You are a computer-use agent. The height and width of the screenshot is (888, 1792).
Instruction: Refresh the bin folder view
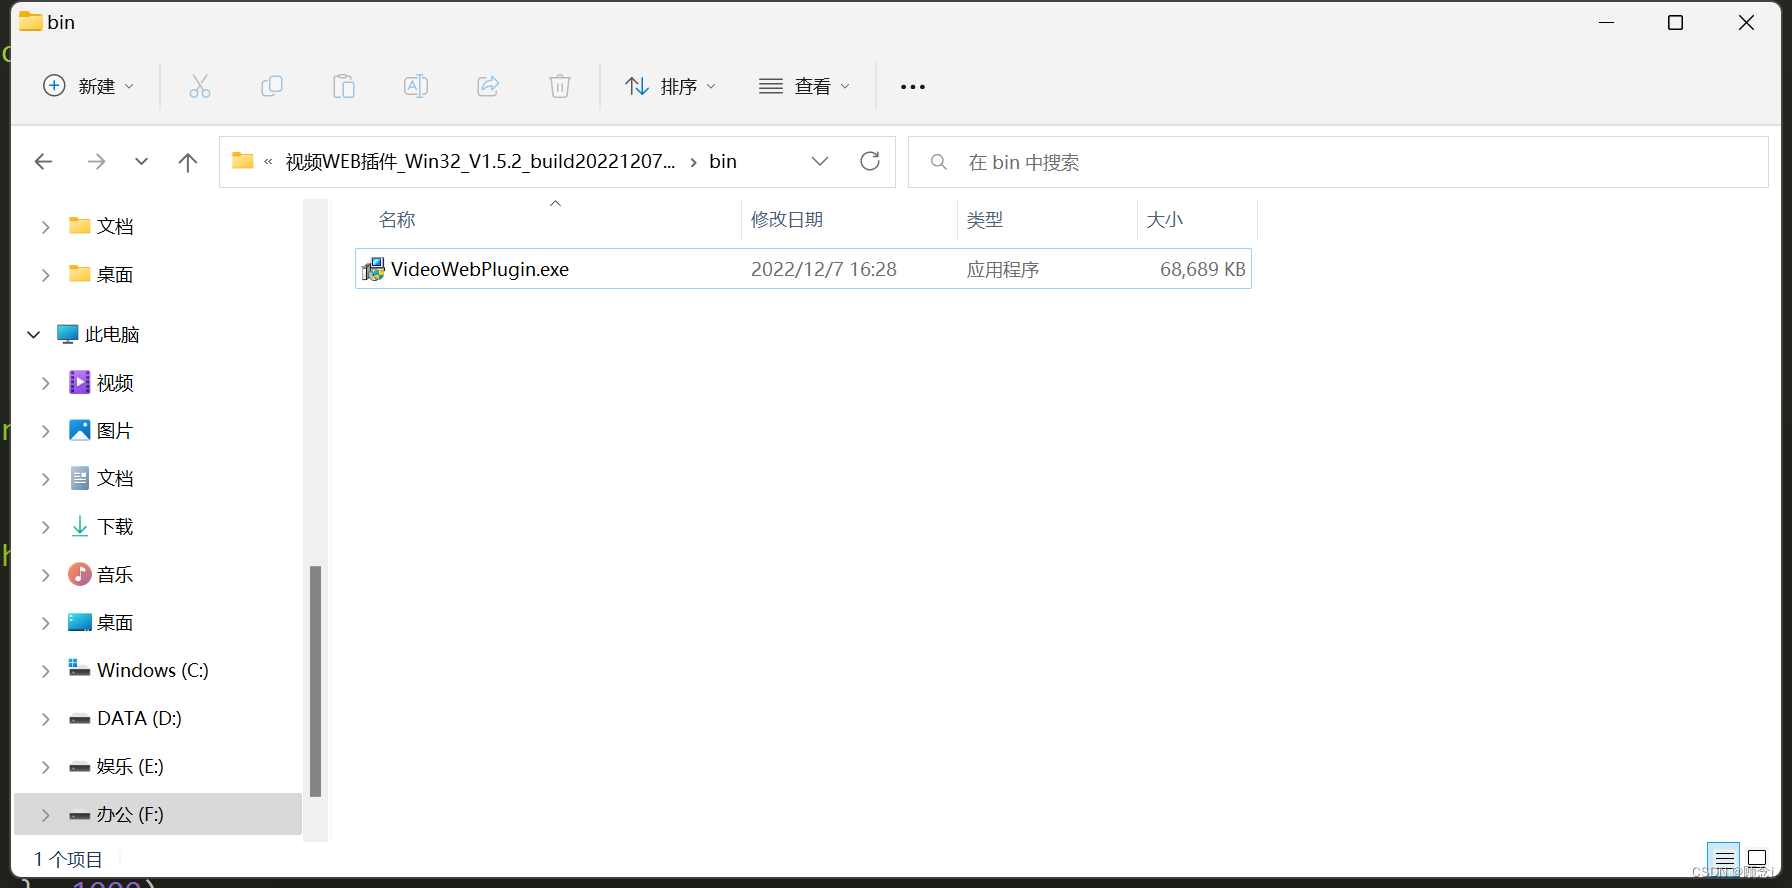(x=870, y=161)
